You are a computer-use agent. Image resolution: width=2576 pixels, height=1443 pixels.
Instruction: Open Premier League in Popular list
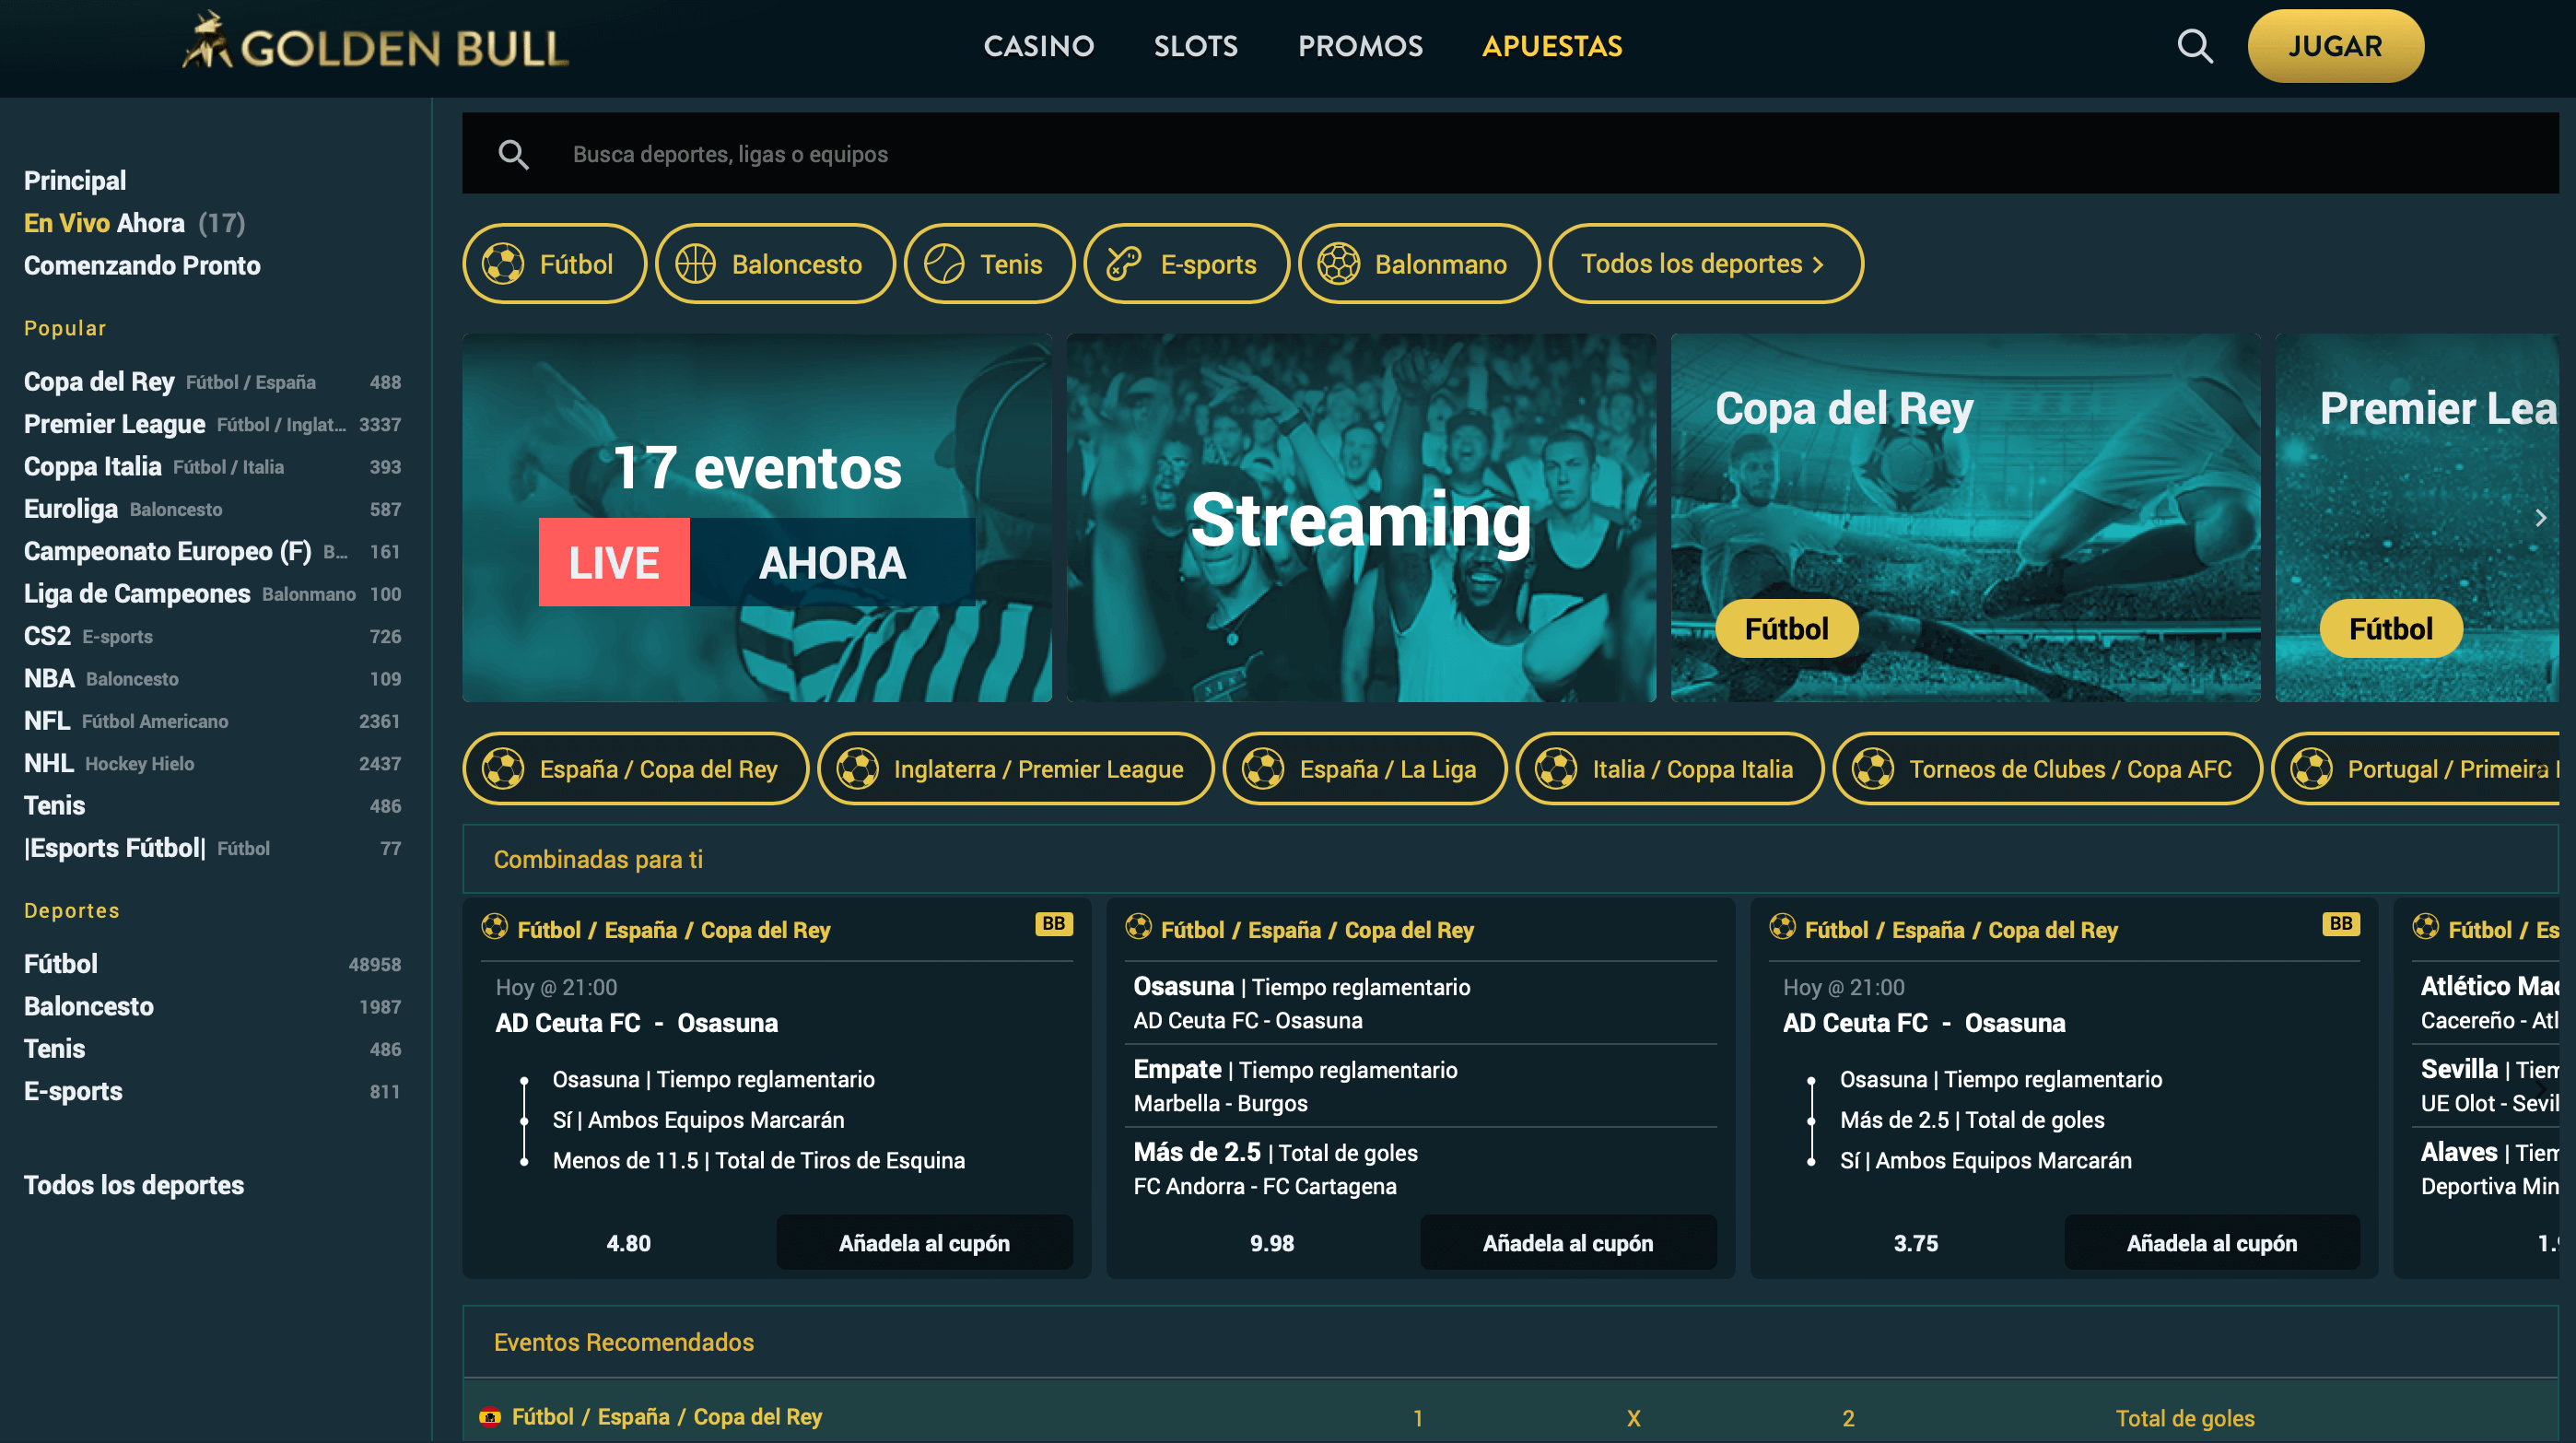tap(212, 424)
